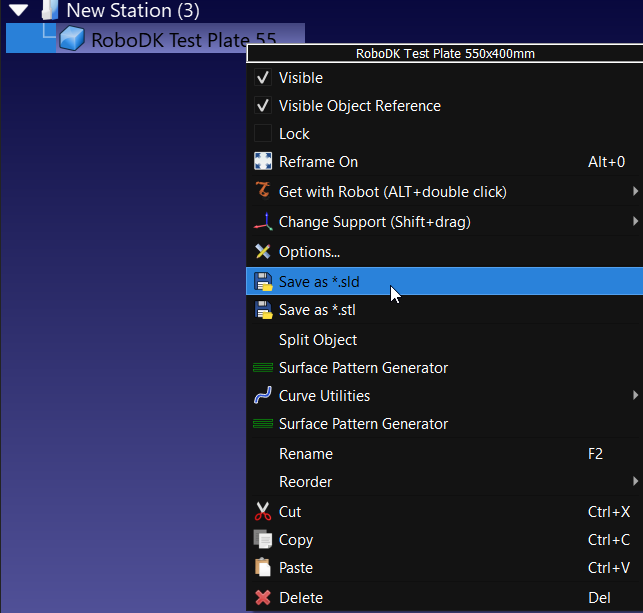Expand the Reorder submenu arrow
The width and height of the screenshot is (643, 613).
(x=635, y=482)
